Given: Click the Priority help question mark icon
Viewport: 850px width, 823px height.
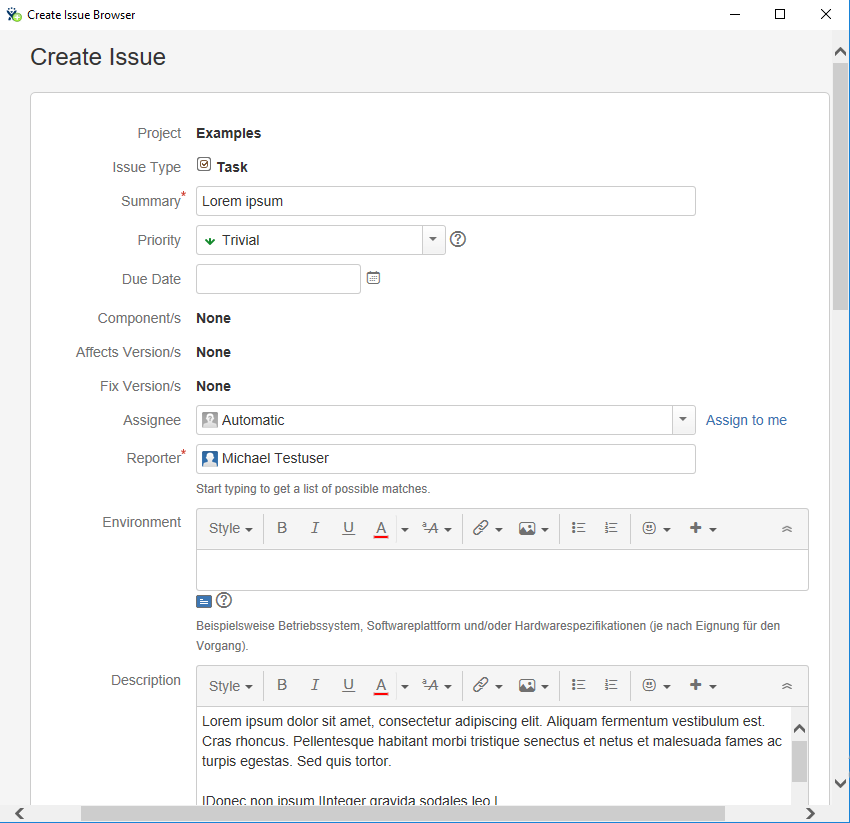Looking at the screenshot, I should (x=458, y=239).
